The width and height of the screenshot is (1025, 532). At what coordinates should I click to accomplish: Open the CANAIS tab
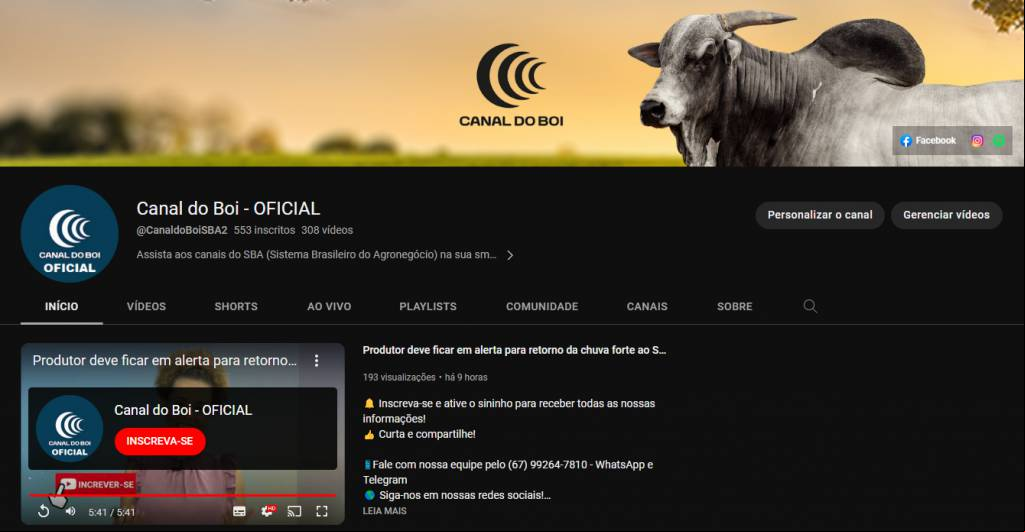click(x=647, y=307)
